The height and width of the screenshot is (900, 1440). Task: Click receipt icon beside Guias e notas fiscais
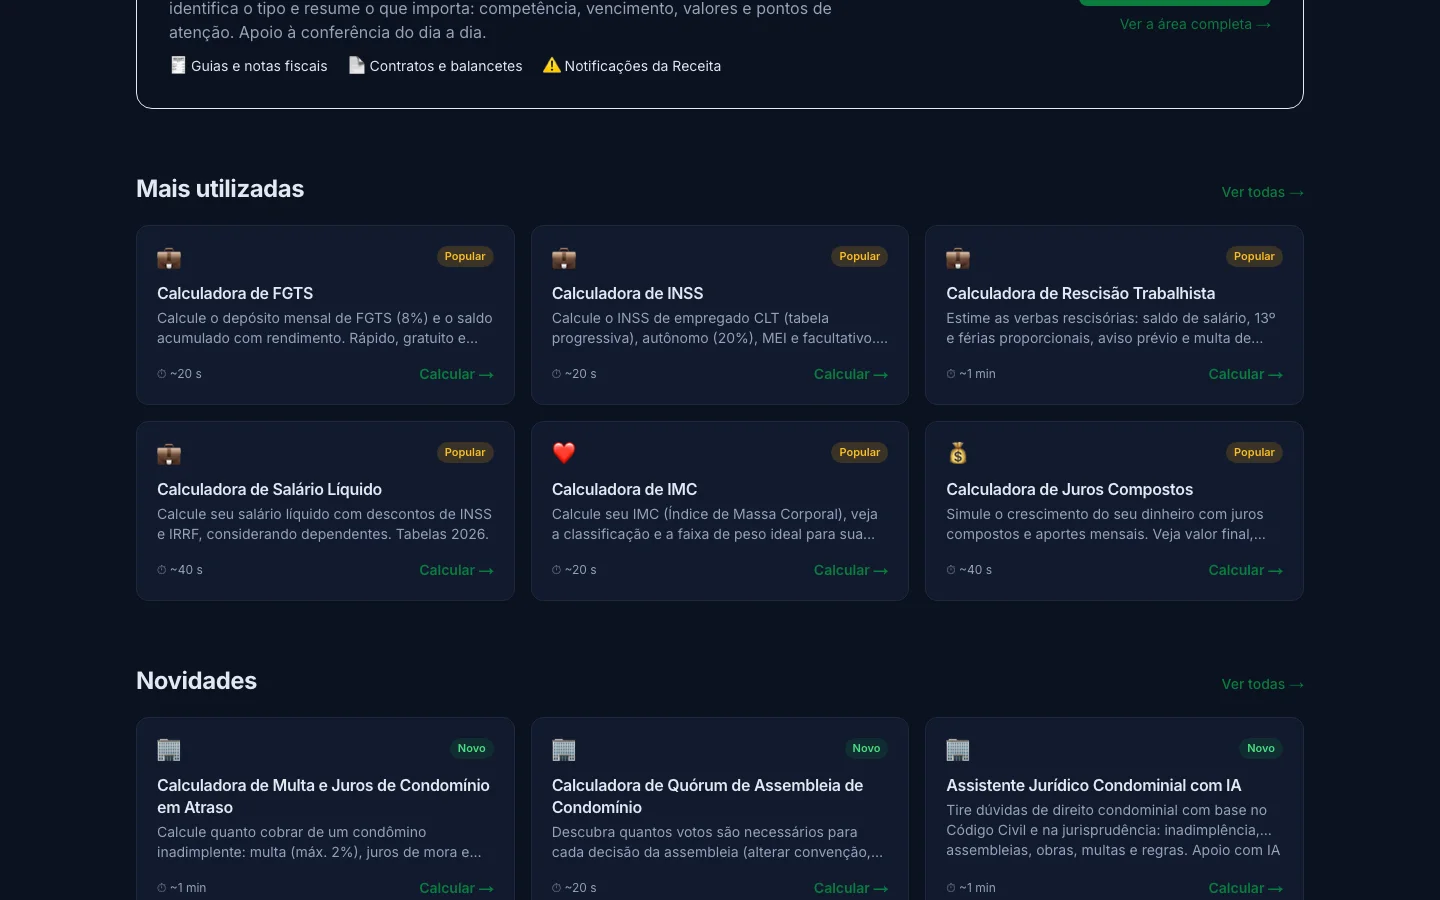pyautogui.click(x=178, y=65)
